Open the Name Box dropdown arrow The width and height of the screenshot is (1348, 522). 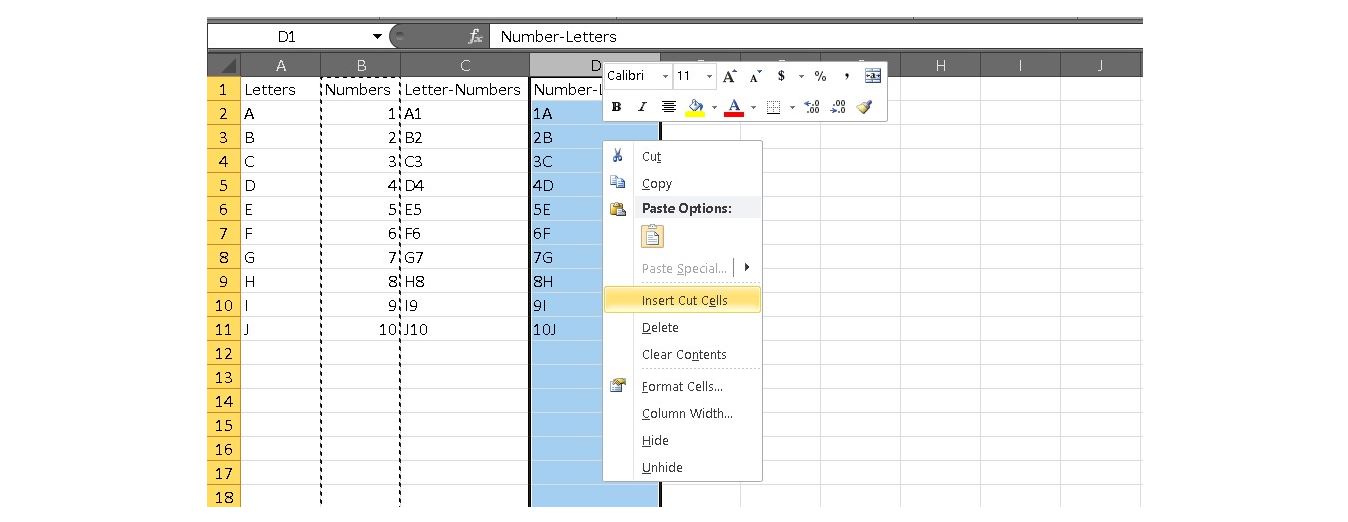coord(377,36)
